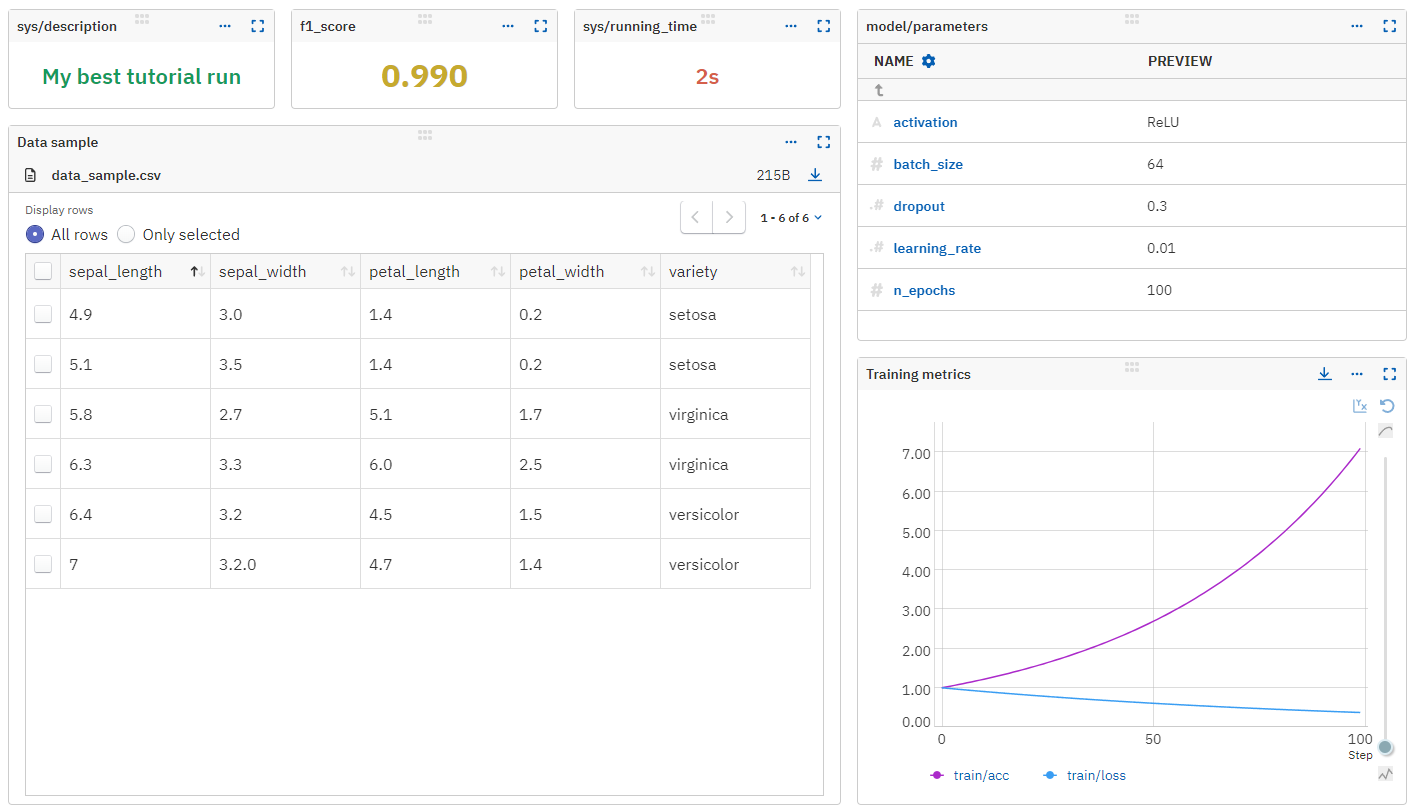This screenshot has width=1414, height=812.
Task: Open the curve smoothing tool on Training metrics
Action: [1385, 430]
